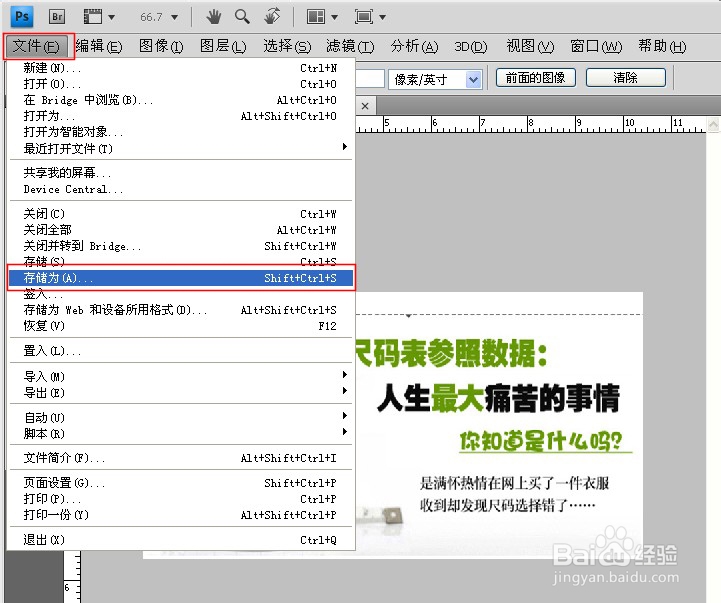
Task: Choose 关闭(C) menu entry
Action: (180, 214)
